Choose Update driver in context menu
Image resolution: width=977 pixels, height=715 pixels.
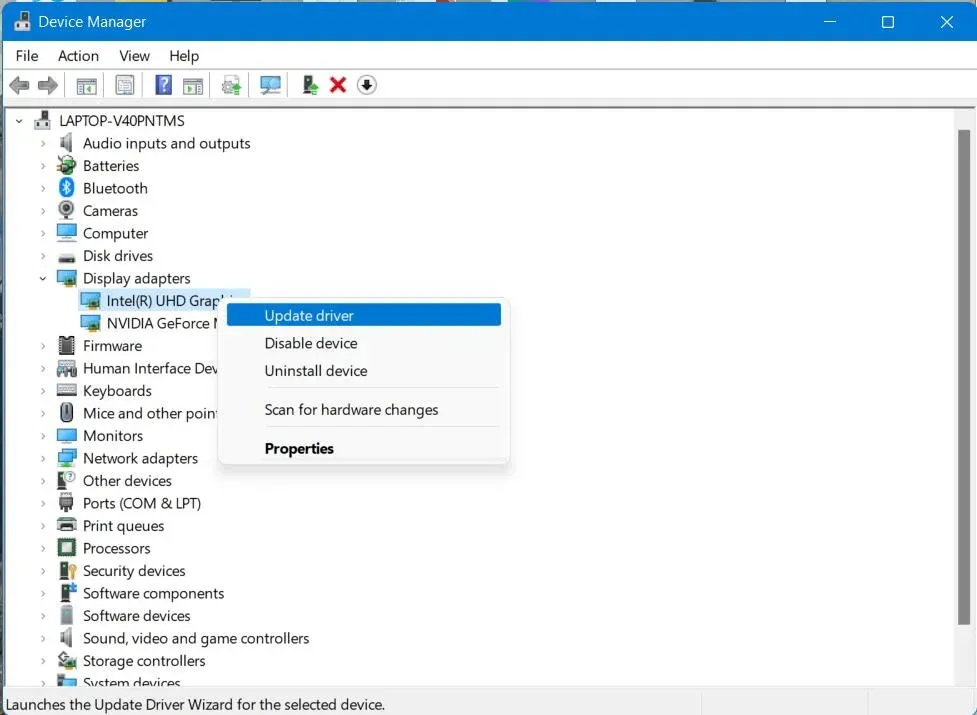coord(364,315)
